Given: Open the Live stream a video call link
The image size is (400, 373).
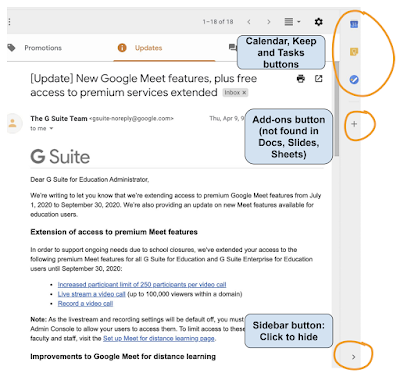Looking at the screenshot, I should point(91,294).
